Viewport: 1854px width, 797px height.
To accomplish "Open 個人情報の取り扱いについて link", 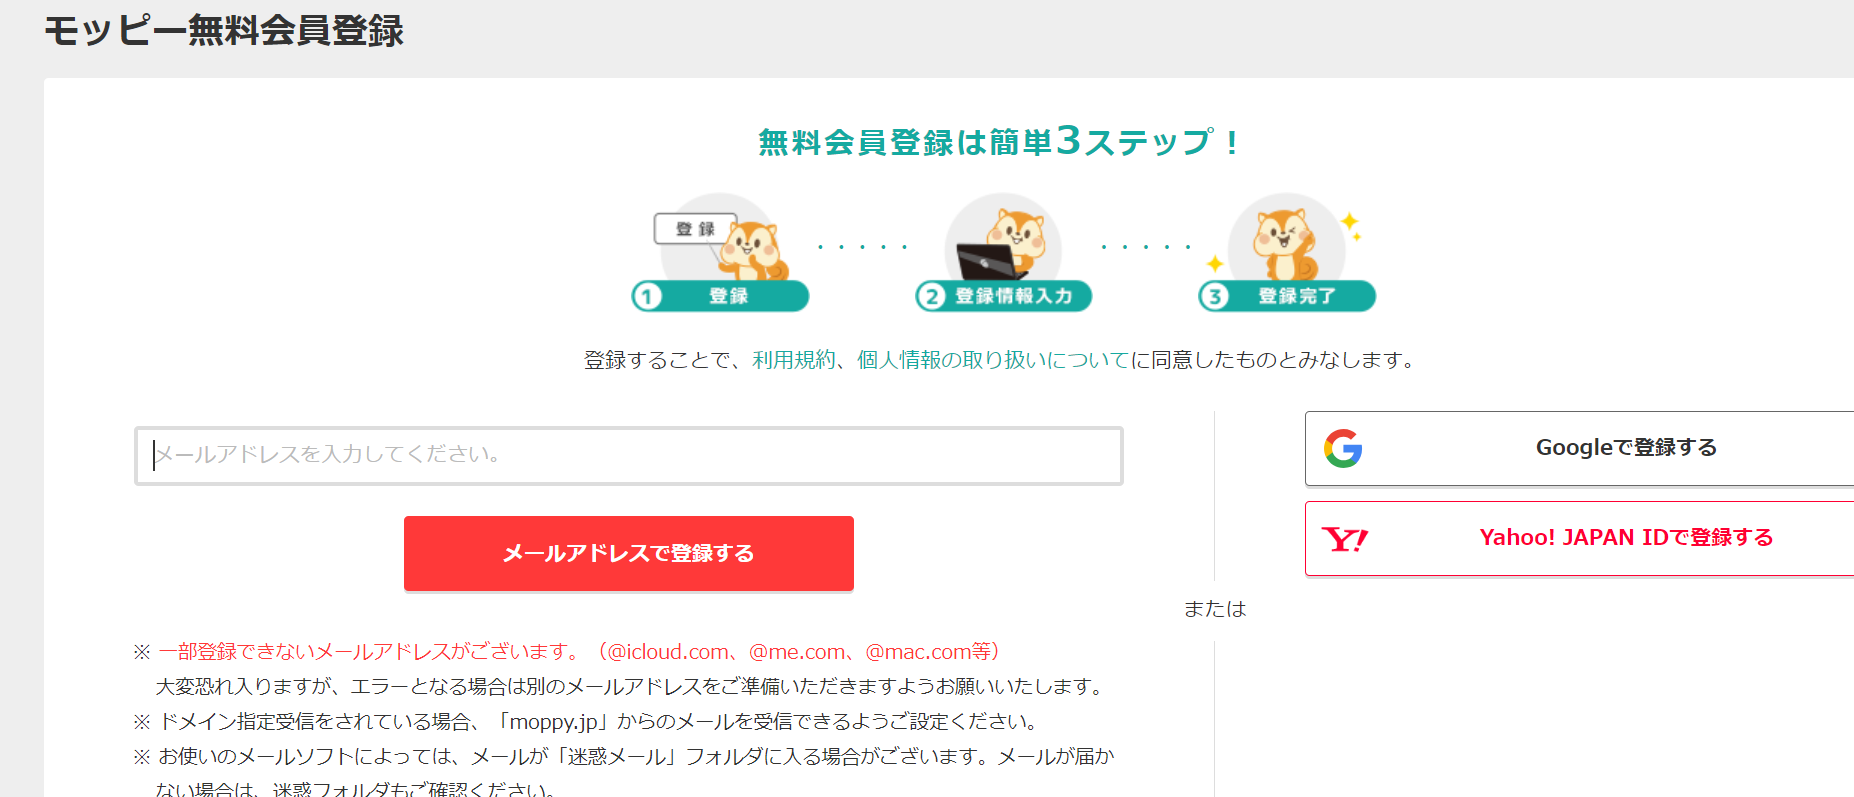I will click(993, 360).
